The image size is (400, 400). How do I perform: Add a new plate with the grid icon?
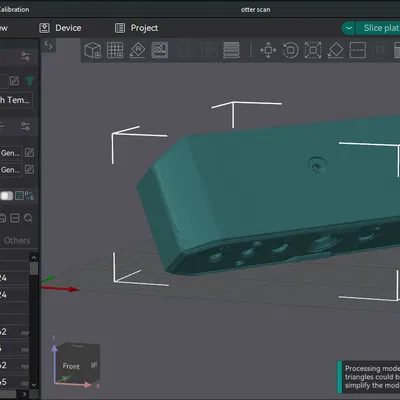(x=115, y=50)
